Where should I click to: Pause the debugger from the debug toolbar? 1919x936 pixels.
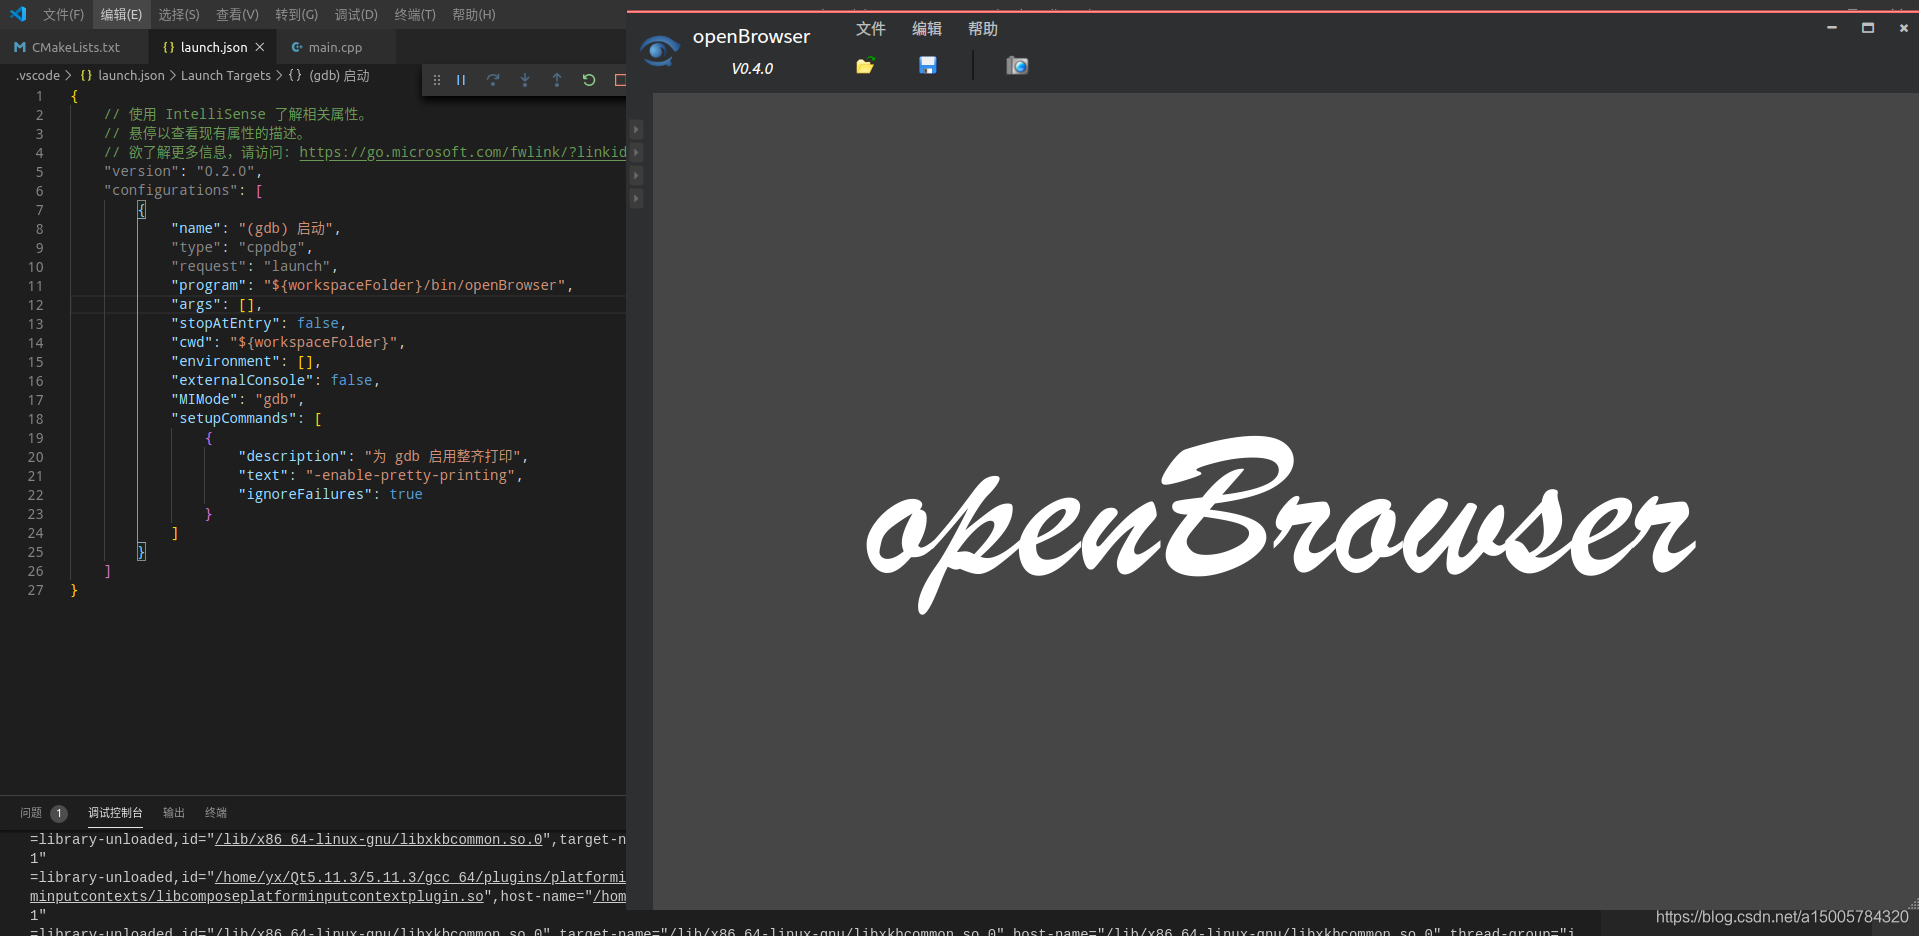pyautogui.click(x=461, y=80)
